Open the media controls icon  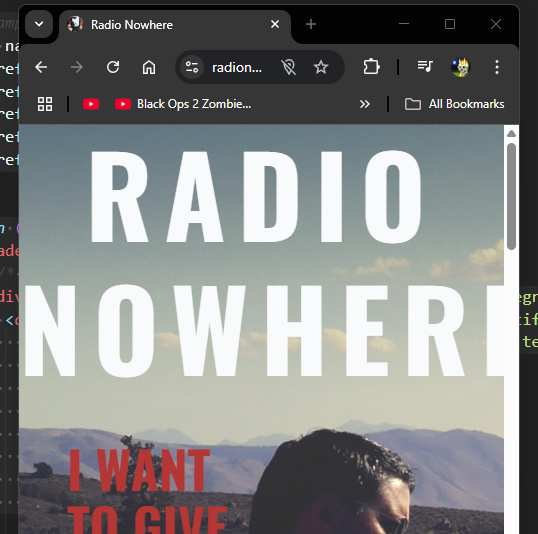[425, 66]
